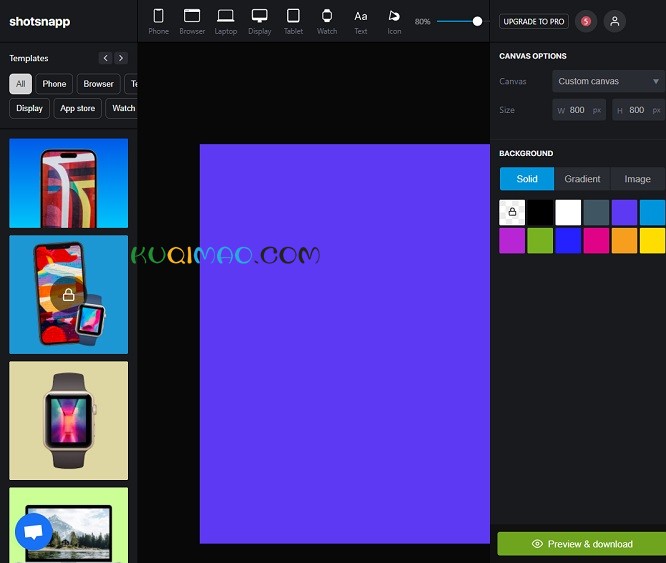Select the Phone device tool
The image size is (666, 563).
point(158,22)
